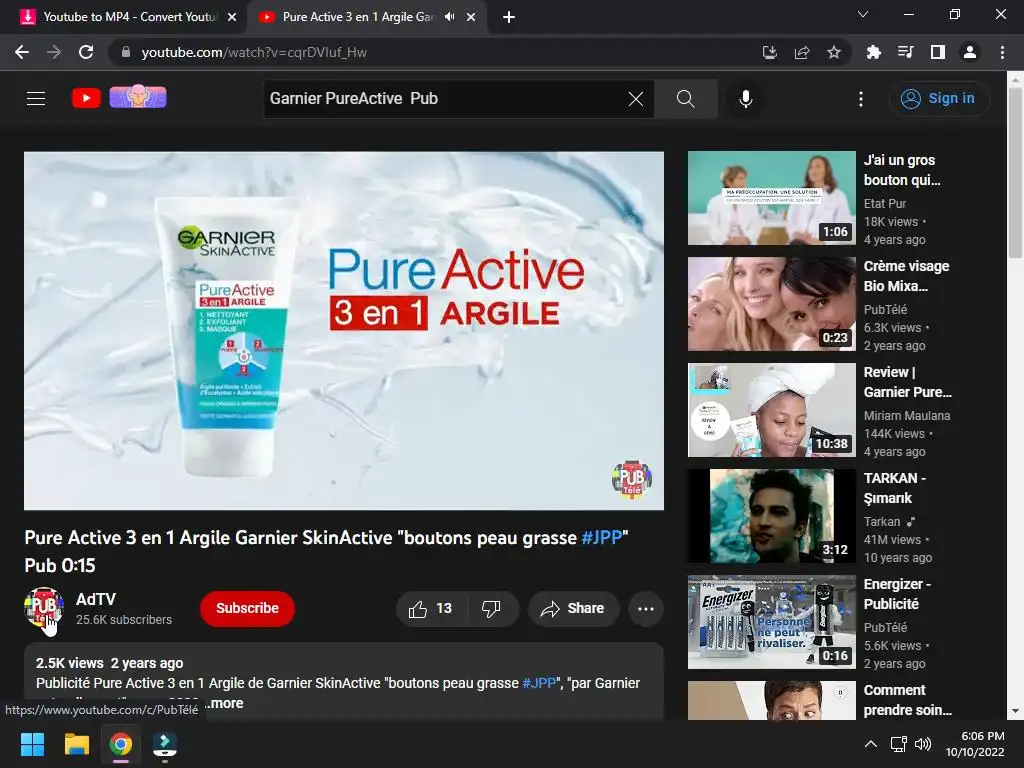Play TARKAN - Şımarık video thumbnail
The height and width of the screenshot is (768, 1024).
coord(771,516)
